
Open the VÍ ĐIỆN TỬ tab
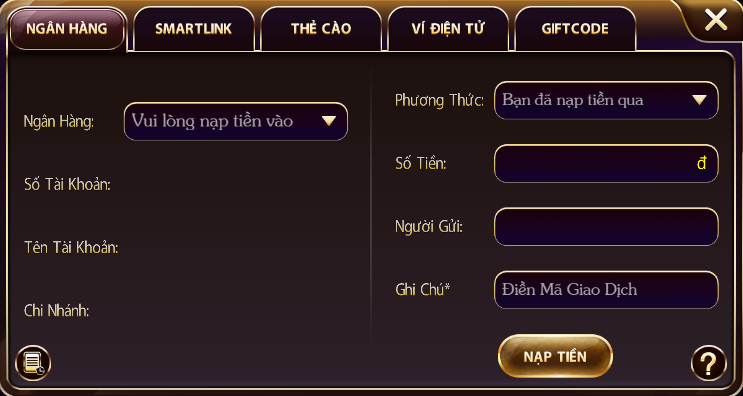pyautogui.click(x=448, y=28)
